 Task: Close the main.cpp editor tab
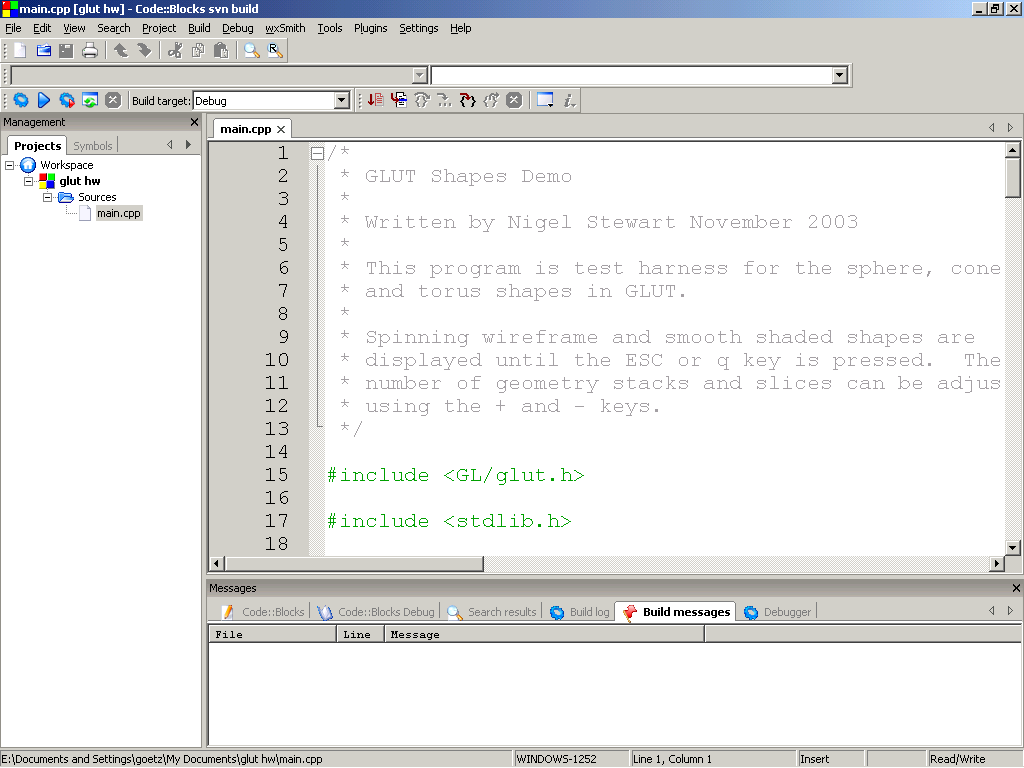tap(282, 129)
